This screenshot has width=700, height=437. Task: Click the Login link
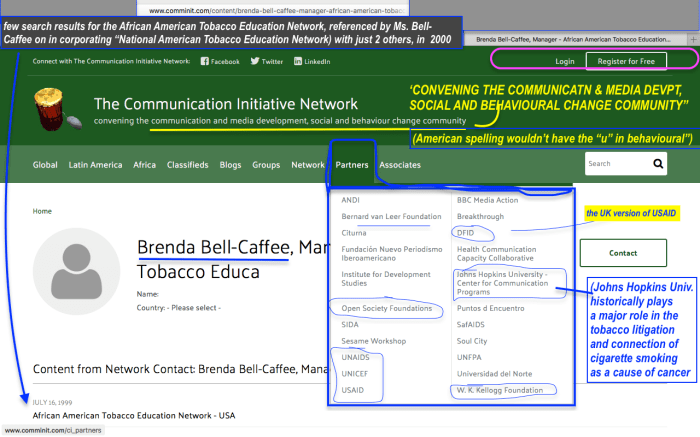coord(565,61)
